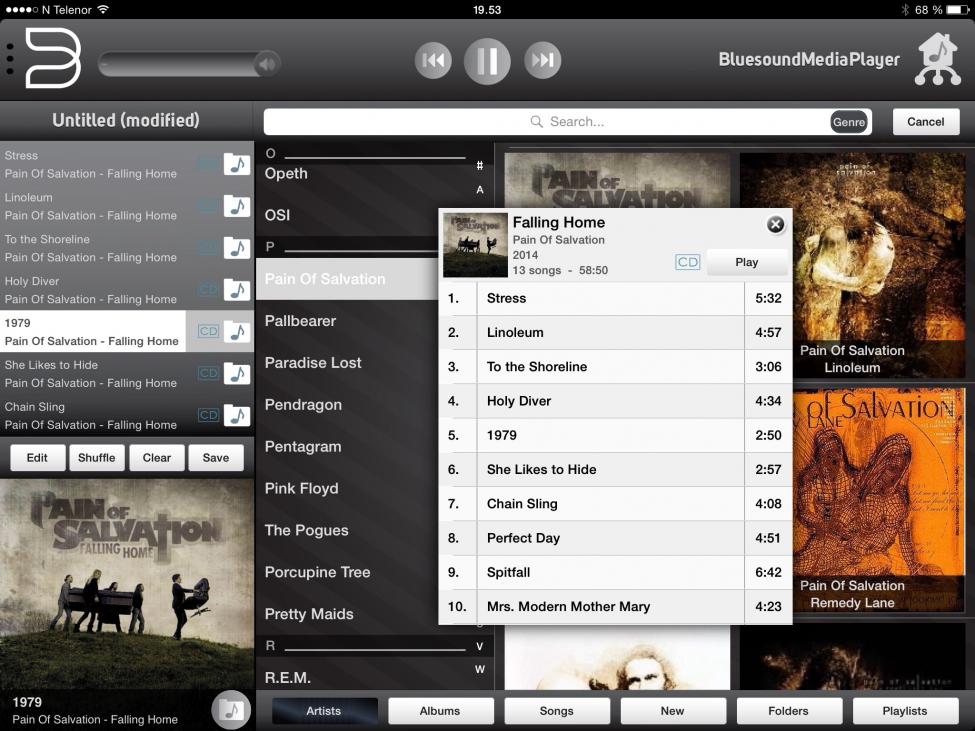The width and height of the screenshot is (975, 731).
Task: Skip to the next track
Action: [542, 60]
